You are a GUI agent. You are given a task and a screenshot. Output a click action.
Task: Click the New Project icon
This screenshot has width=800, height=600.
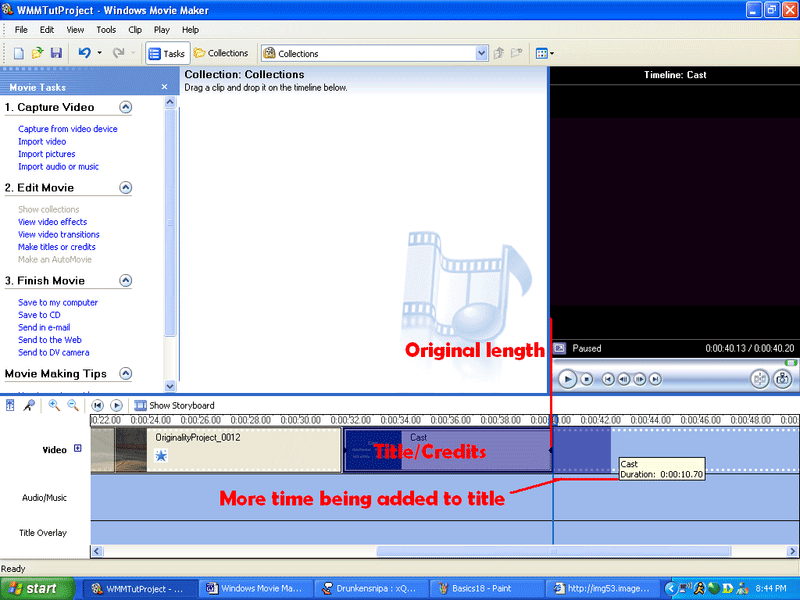click(x=18, y=53)
